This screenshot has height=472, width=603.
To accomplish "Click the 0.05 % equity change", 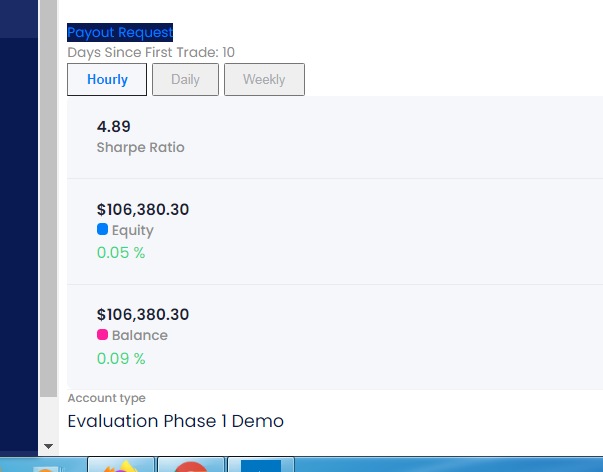I will coord(121,253).
